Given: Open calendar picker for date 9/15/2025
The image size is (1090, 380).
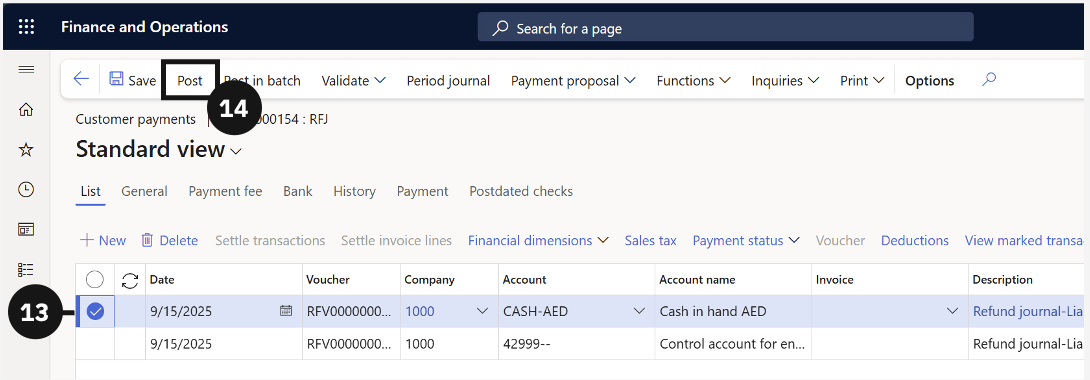Looking at the screenshot, I should click(286, 311).
